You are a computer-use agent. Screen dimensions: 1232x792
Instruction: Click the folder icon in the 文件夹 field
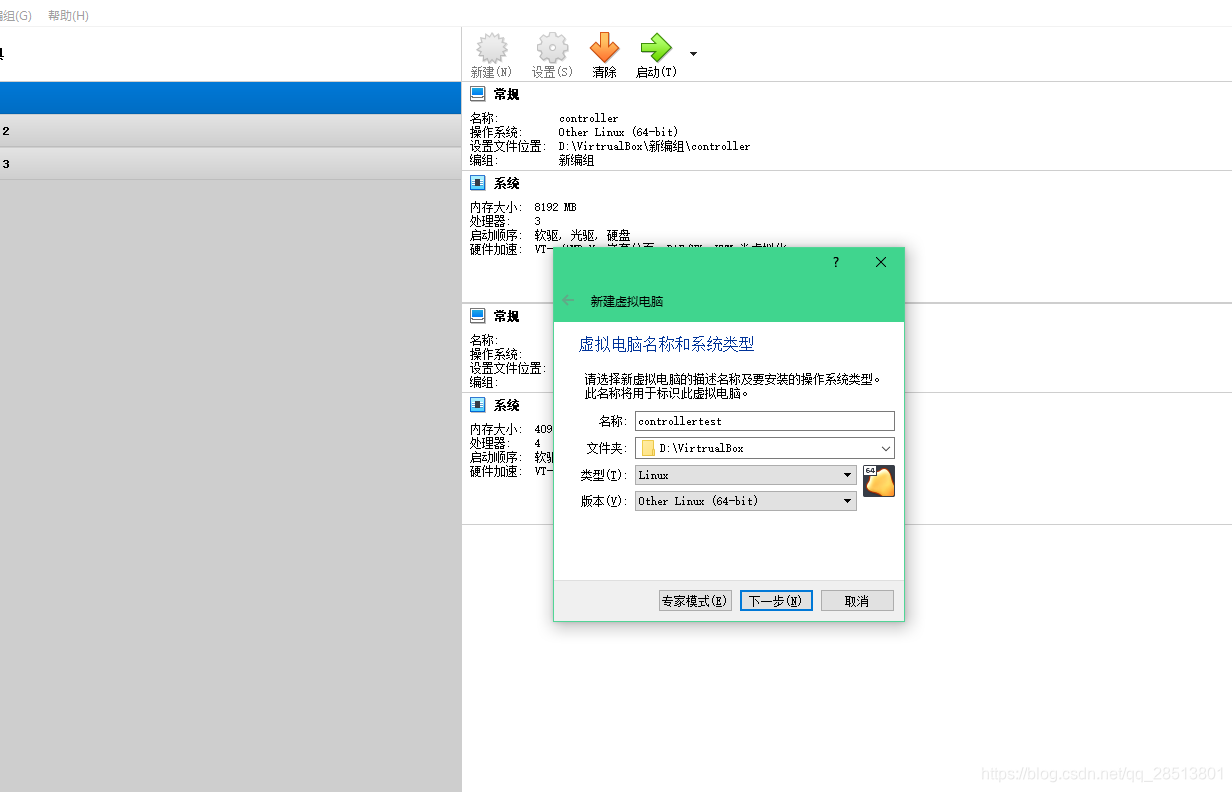(x=648, y=447)
